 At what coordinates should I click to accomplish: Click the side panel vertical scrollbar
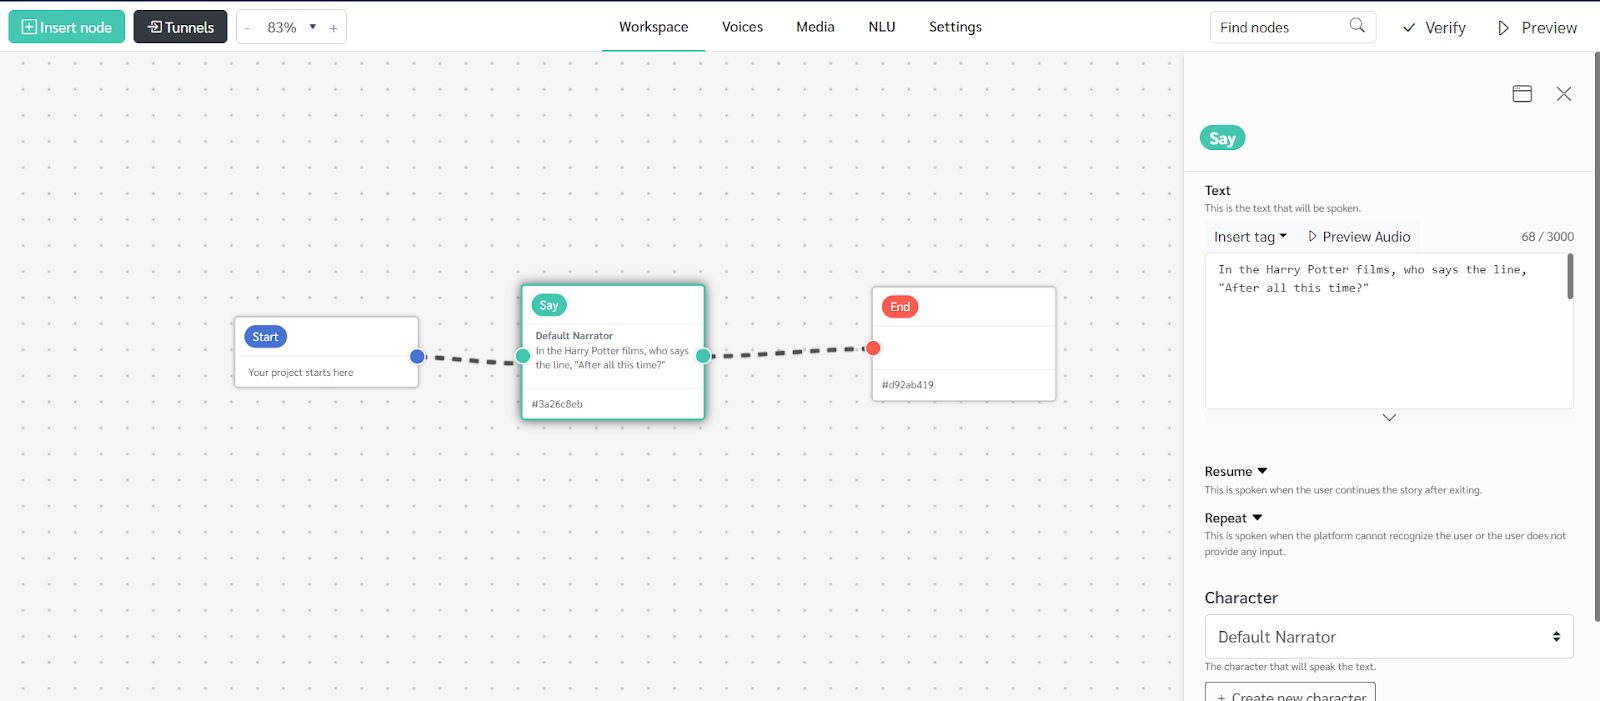pyautogui.click(x=1596, y=336)
